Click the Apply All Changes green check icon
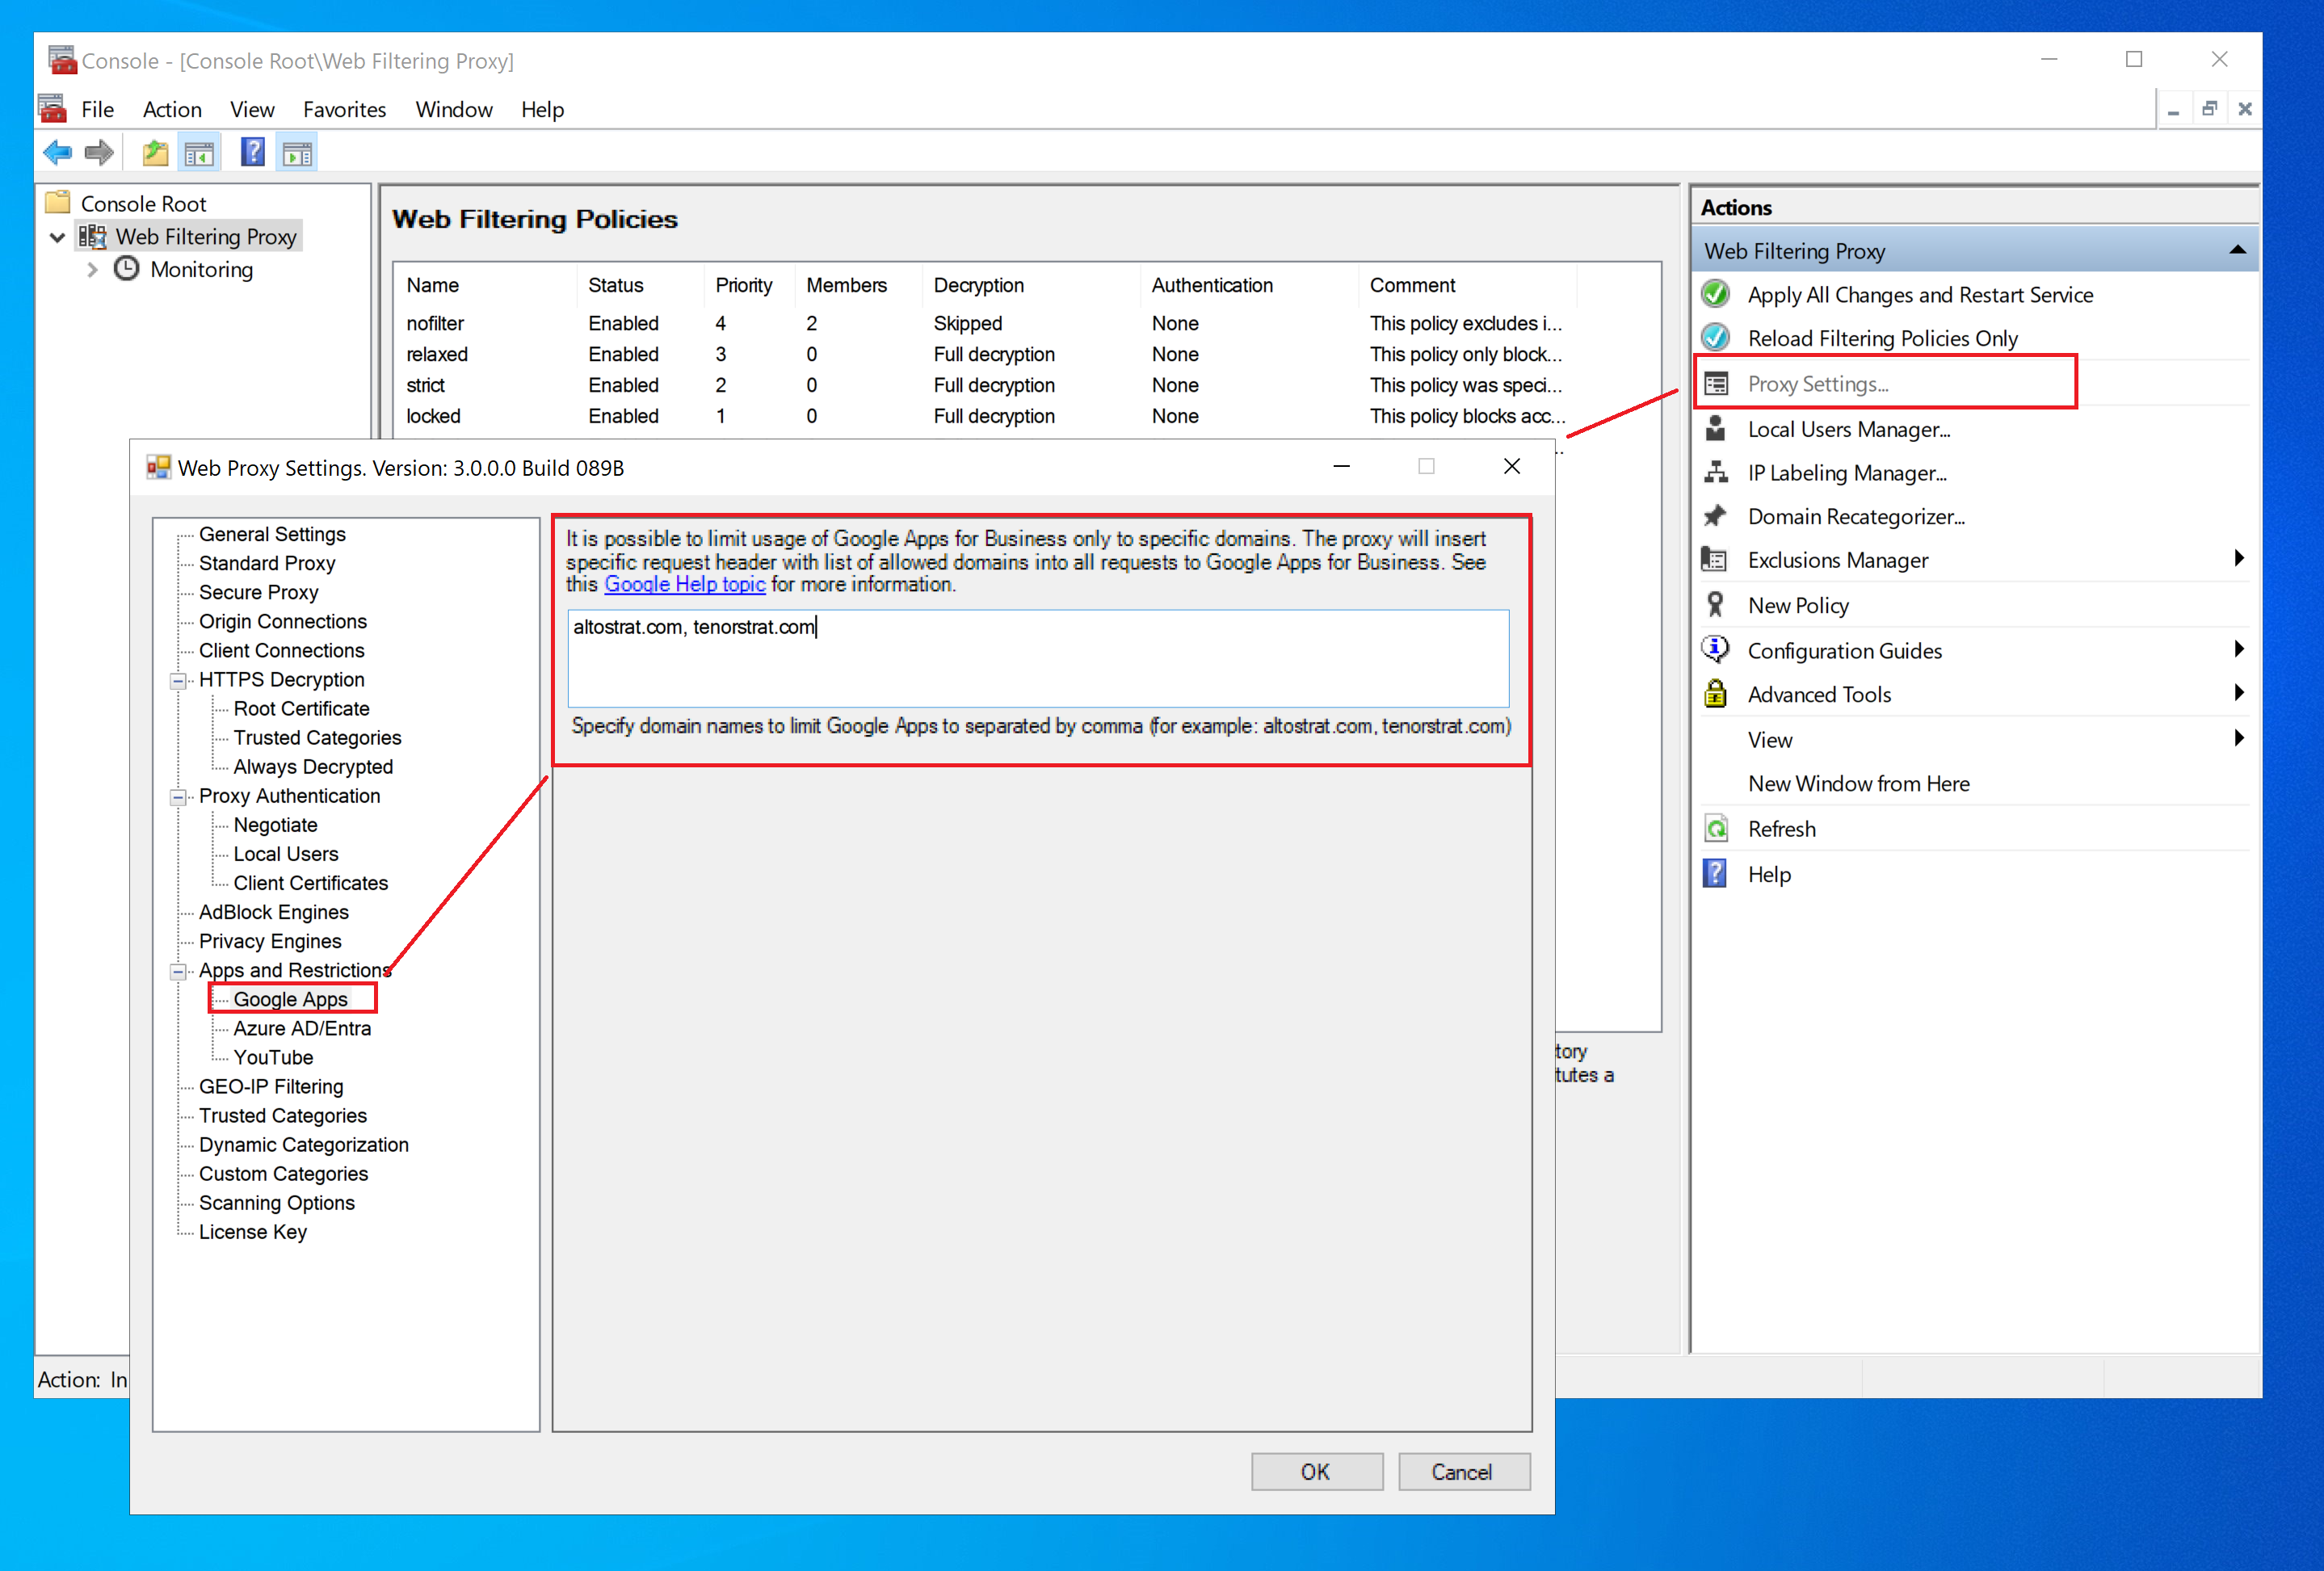Viewport: 2324px width, 1571px height. pyautogui.click(x=1715, y=294)
